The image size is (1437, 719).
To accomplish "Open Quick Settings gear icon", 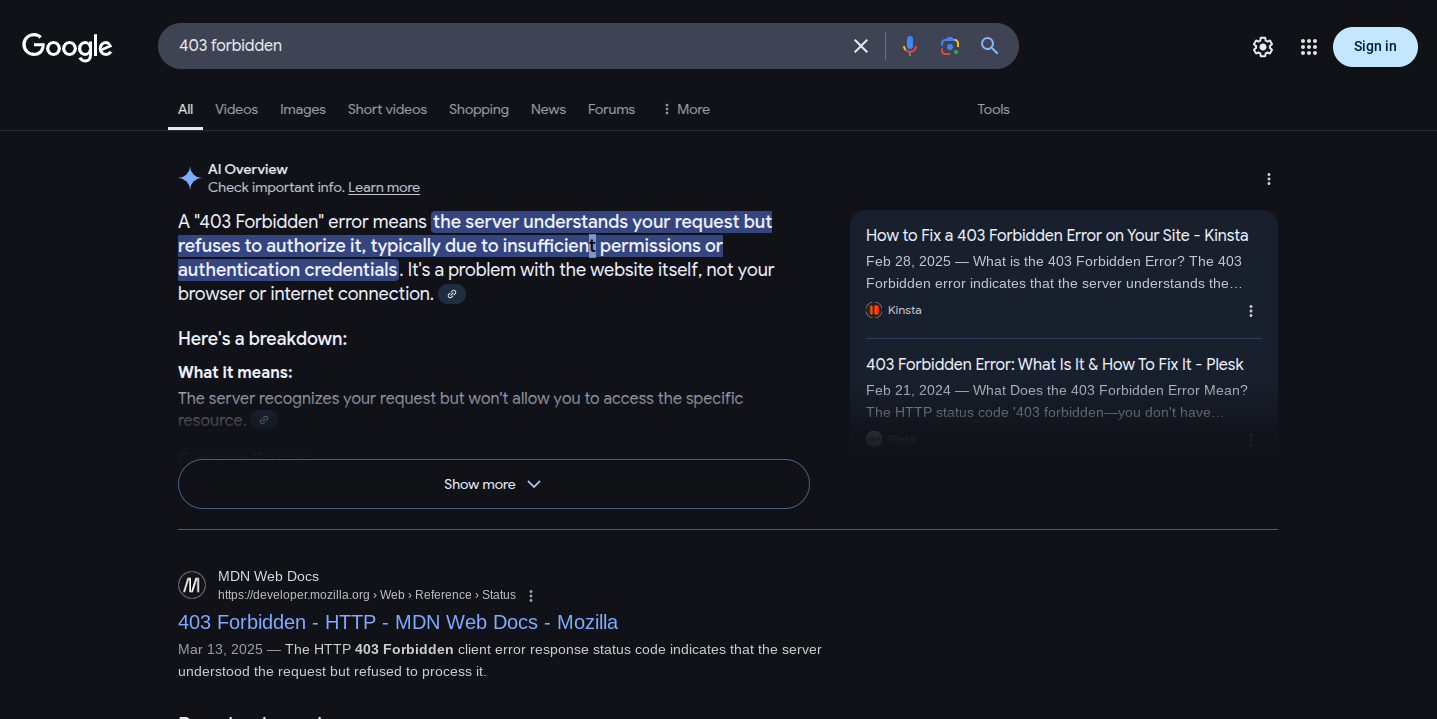I will [1263, 47].
